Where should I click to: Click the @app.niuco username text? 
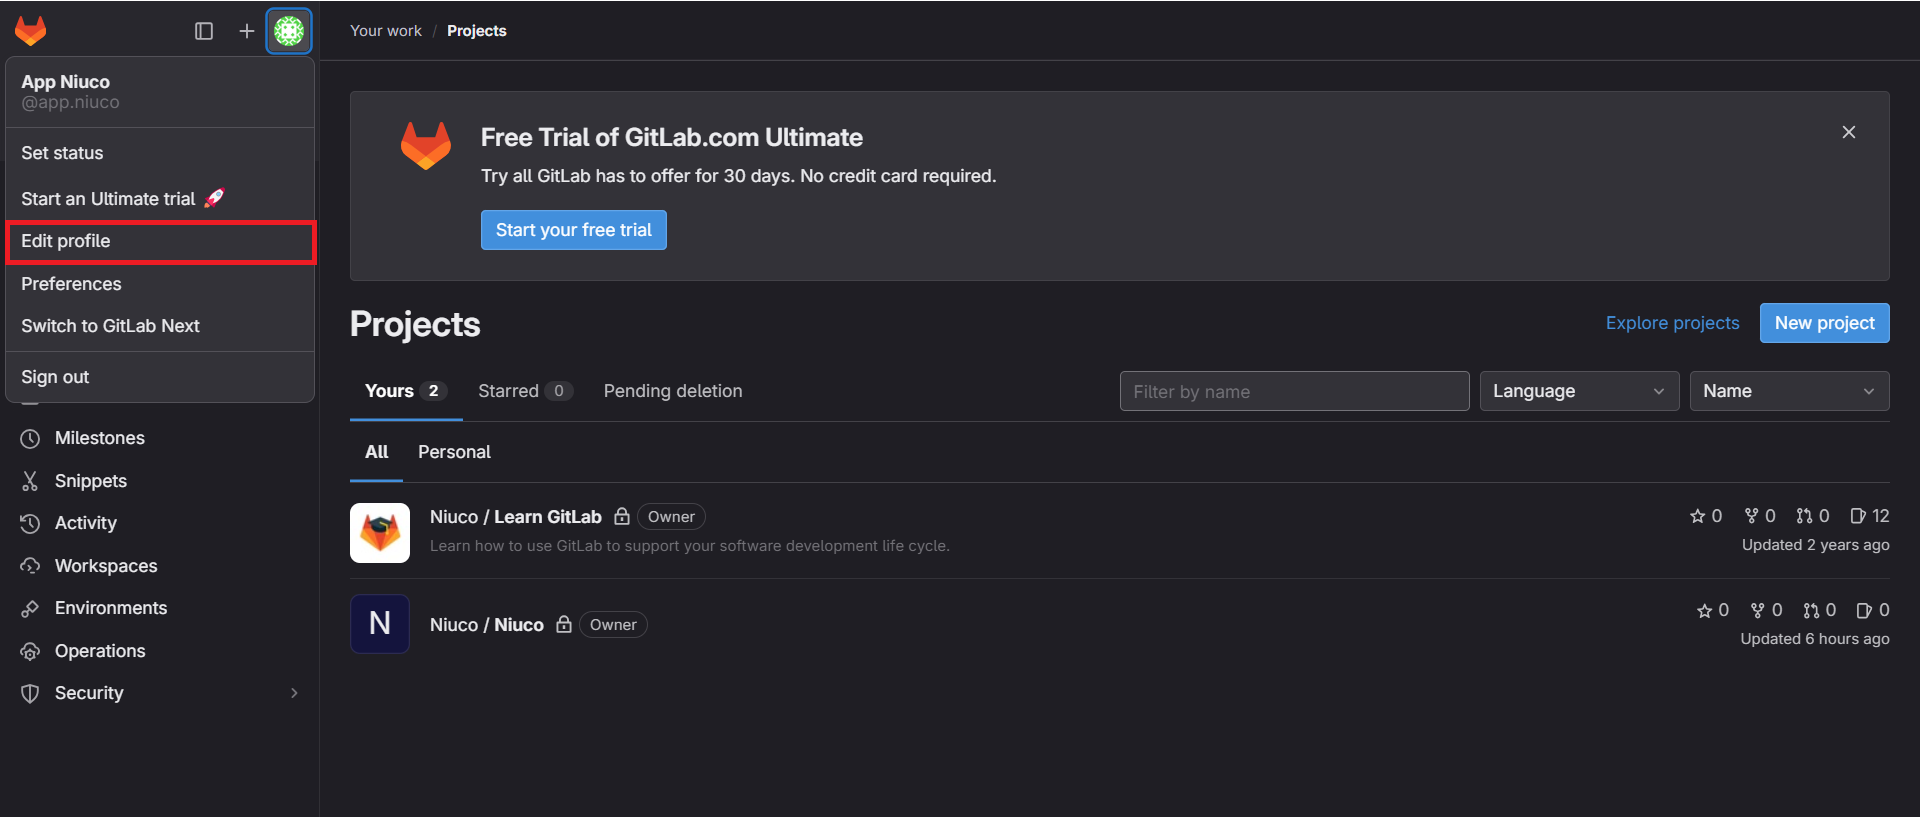point(70,102)
